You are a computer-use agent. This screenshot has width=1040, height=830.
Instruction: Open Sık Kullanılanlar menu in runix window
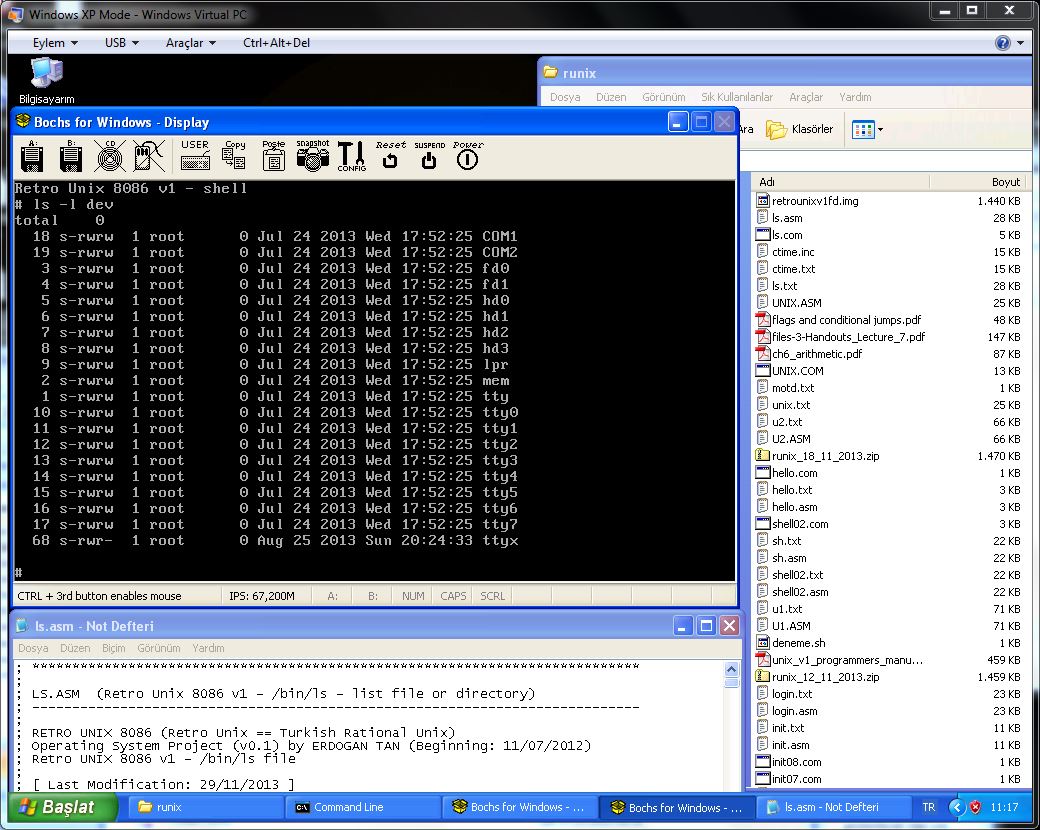[x=737, y=97]
